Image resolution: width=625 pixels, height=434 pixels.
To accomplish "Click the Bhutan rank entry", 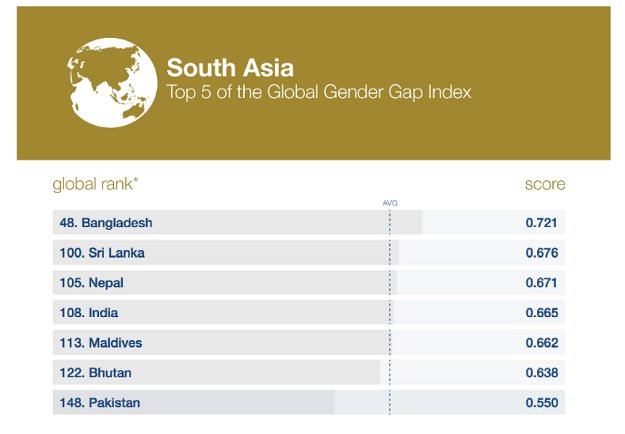I will pyautogui.click(x=95, y=373).
